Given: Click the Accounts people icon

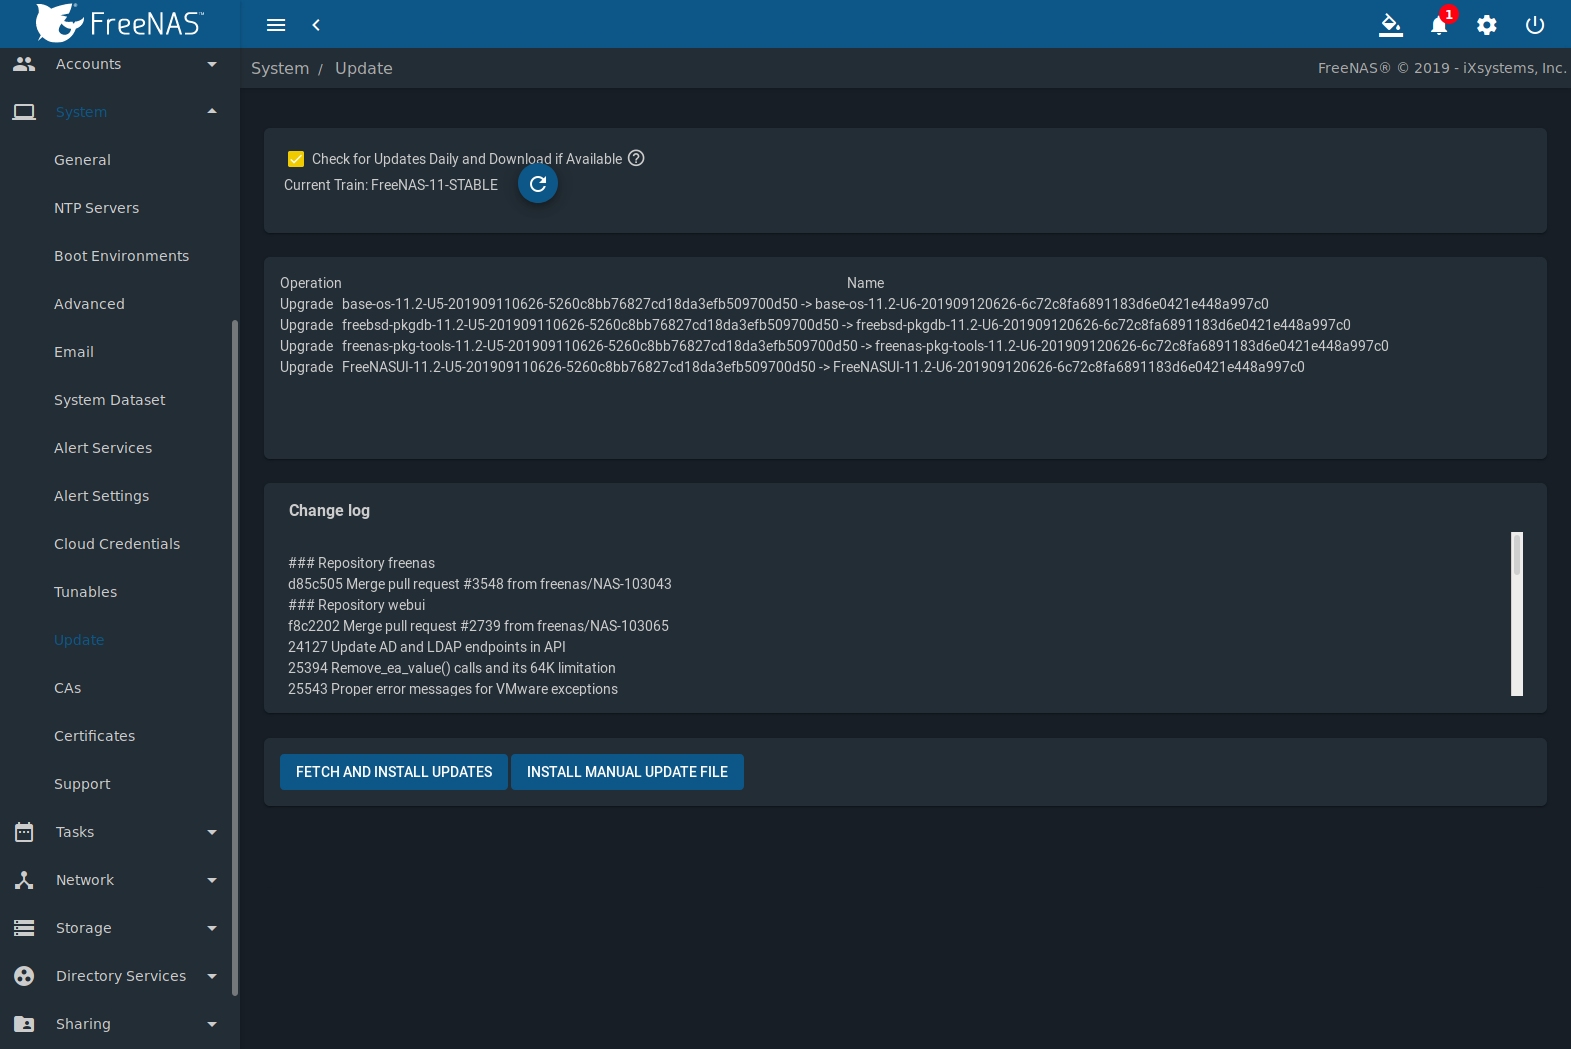Looking at the screenshot, I should coord(24,64).
